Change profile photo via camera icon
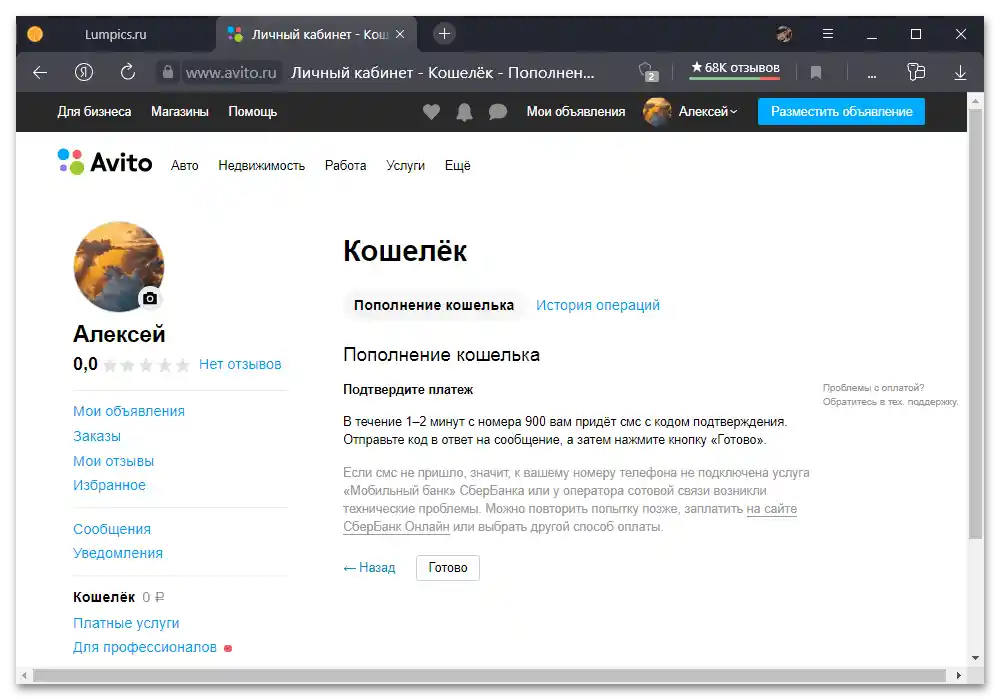1000x700 pixels. click(150, 298)
